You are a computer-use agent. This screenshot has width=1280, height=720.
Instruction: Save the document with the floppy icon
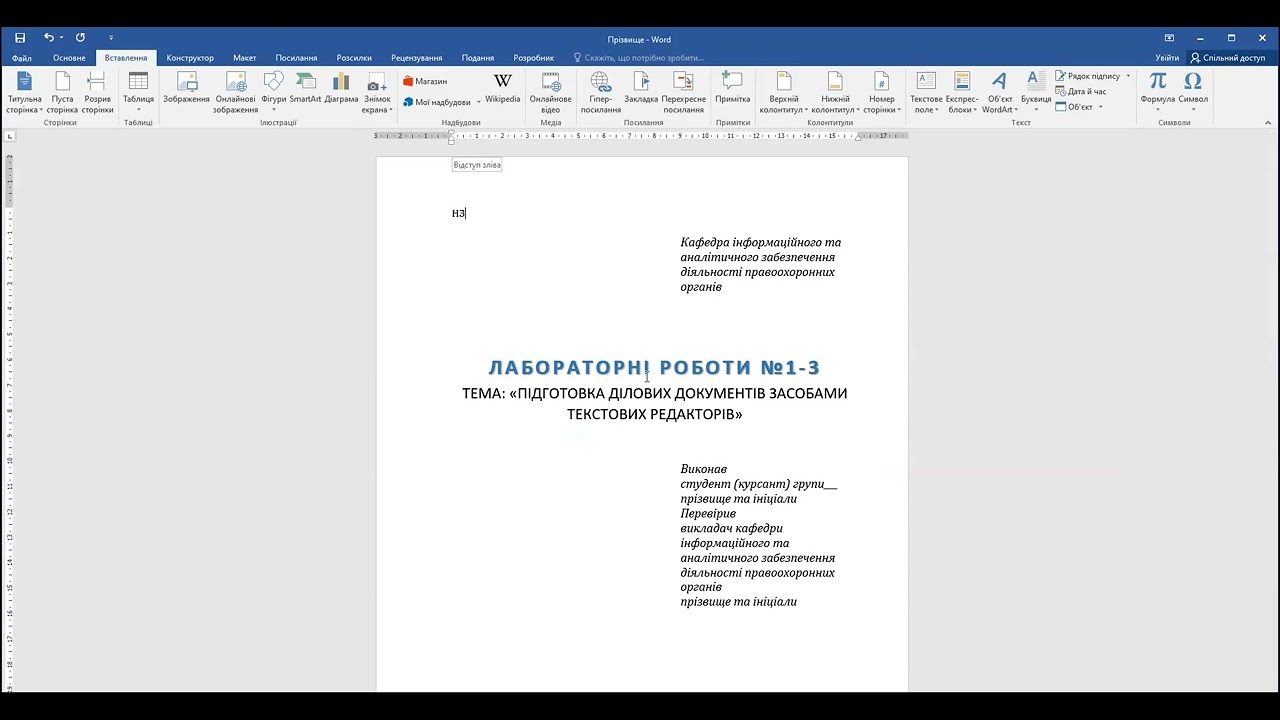click(x=20, y=38)
